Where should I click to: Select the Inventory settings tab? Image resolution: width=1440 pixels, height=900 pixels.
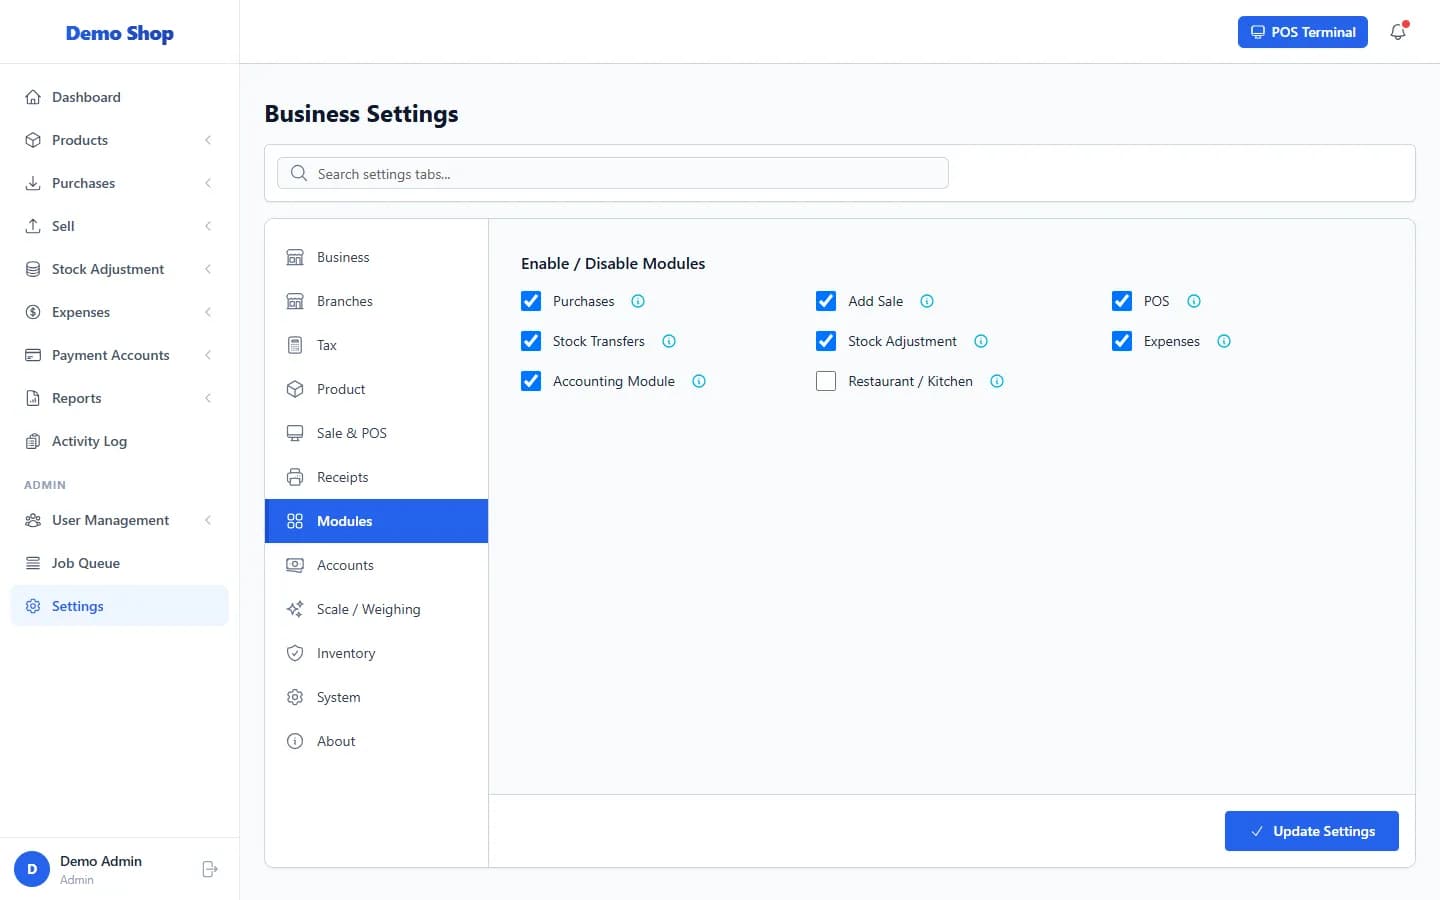pyautogui.click(x=376, y=653)
